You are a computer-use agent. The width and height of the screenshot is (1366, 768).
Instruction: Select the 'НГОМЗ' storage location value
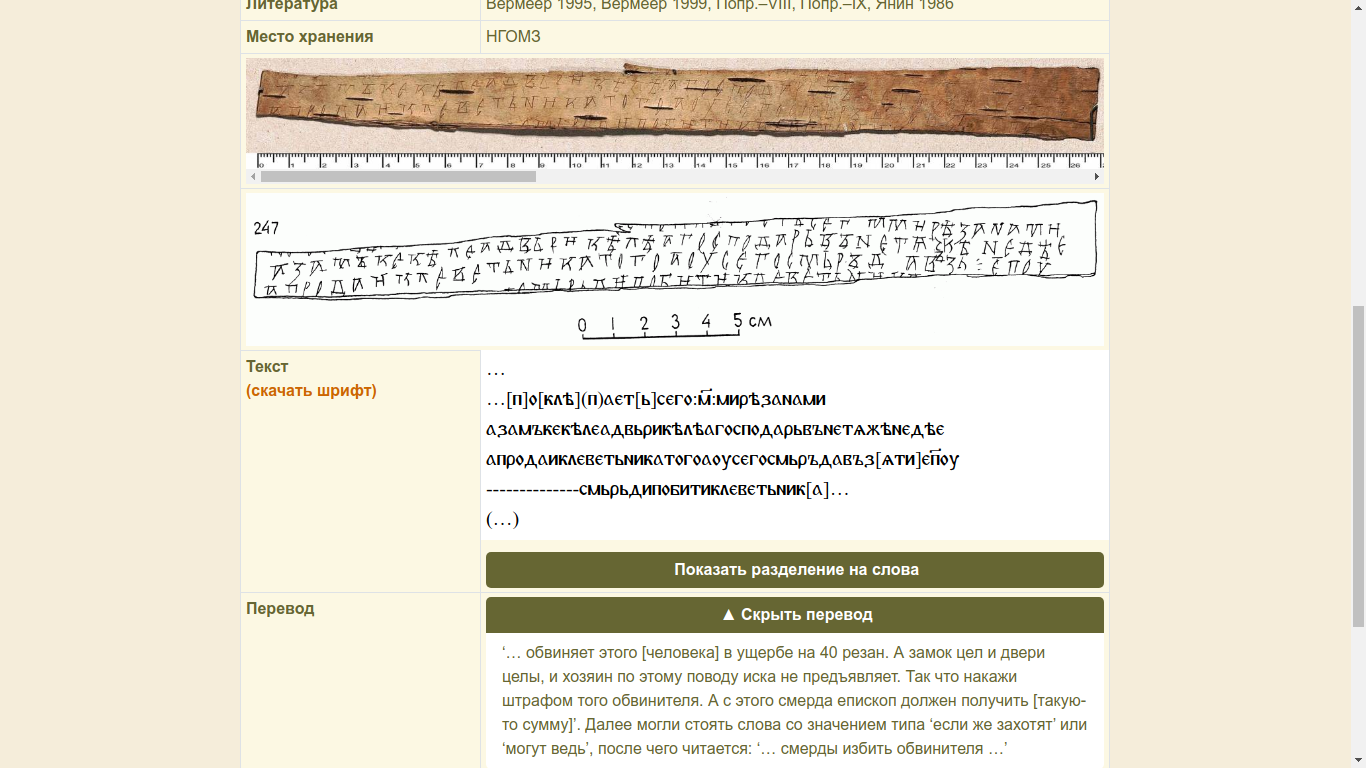pos(513,37)
